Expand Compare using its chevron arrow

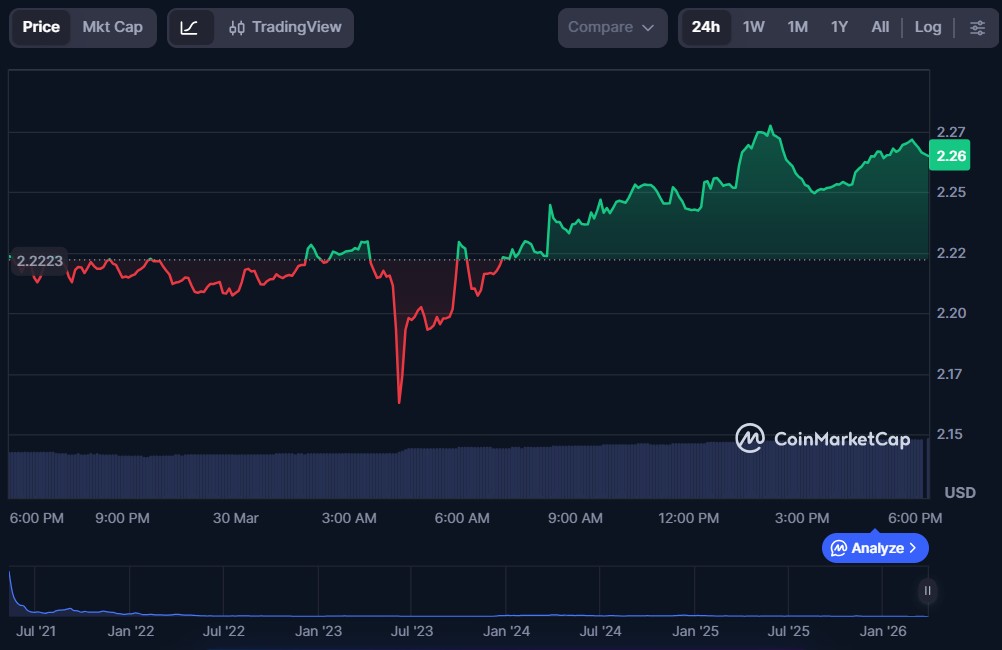coord(648,28)
